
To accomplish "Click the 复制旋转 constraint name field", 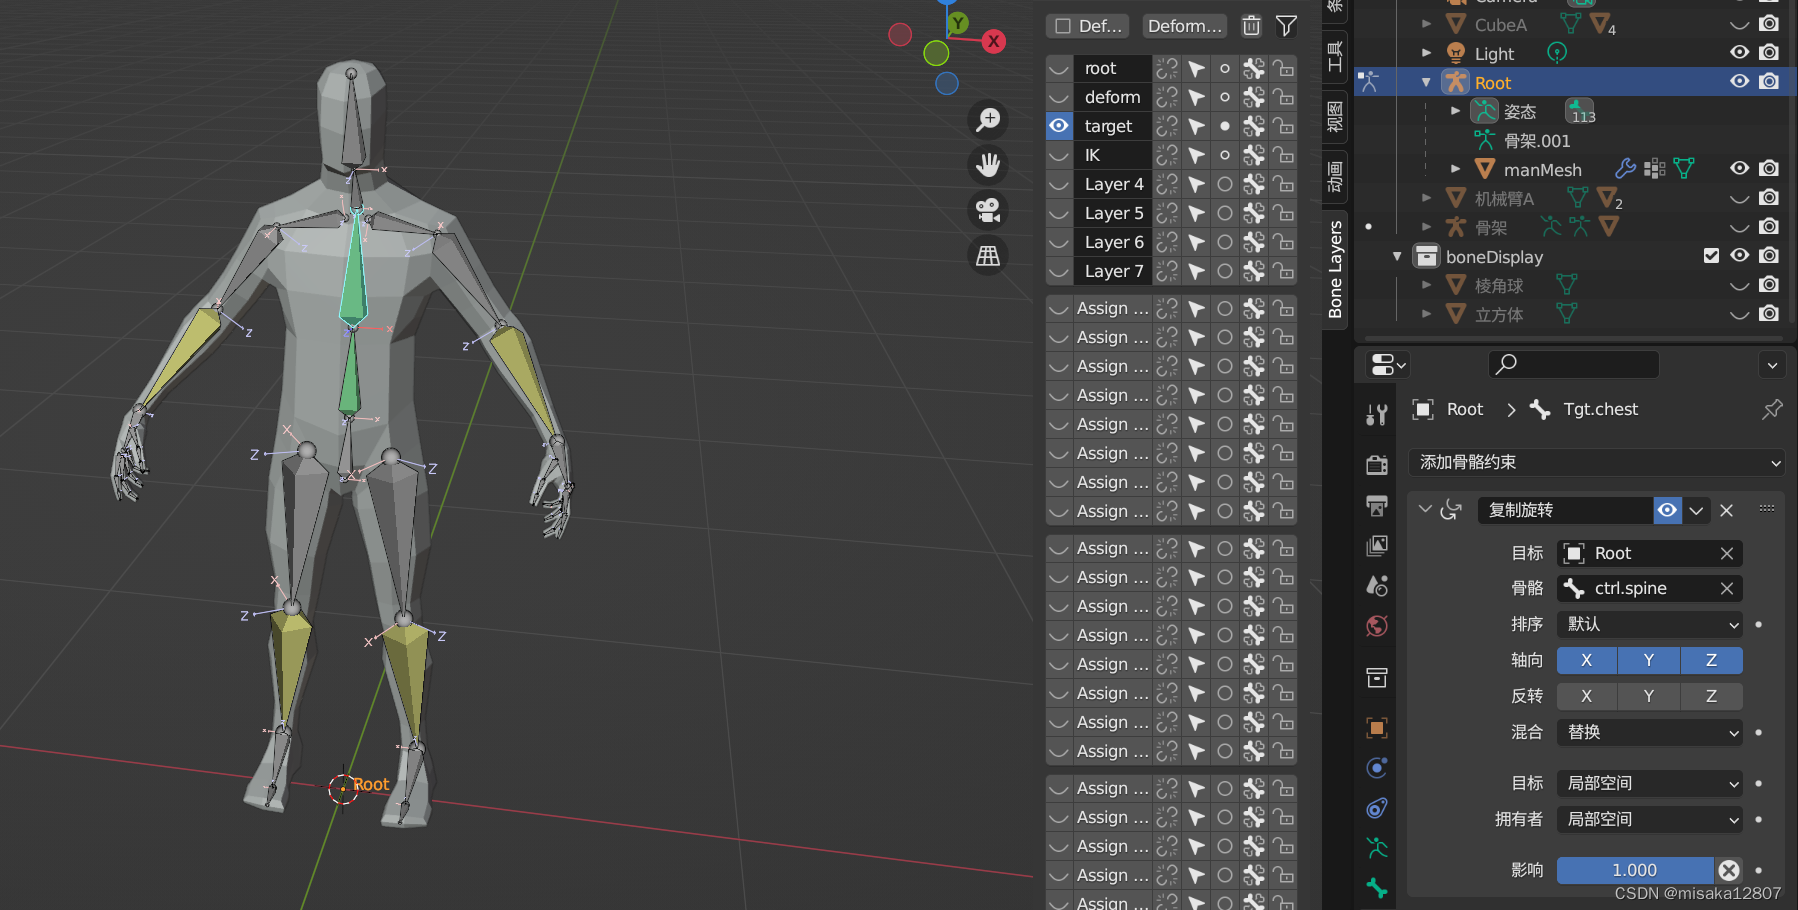I will tap(1565, 510).
